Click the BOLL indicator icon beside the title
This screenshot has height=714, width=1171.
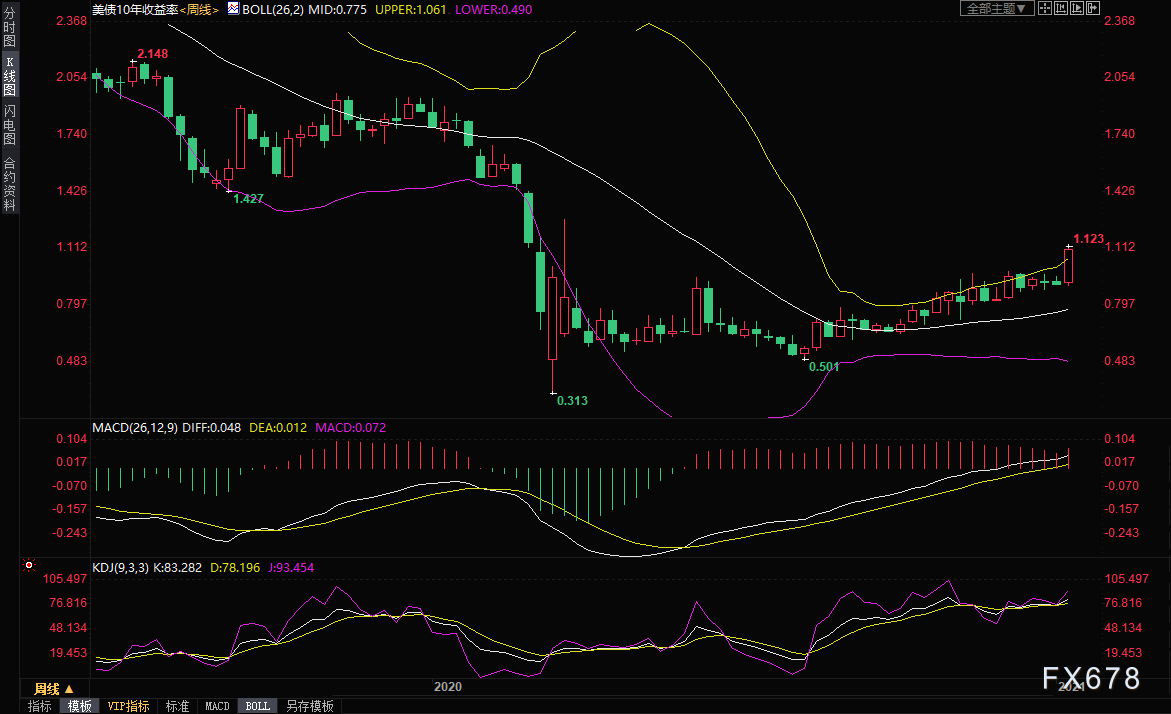tap(233, 9)
